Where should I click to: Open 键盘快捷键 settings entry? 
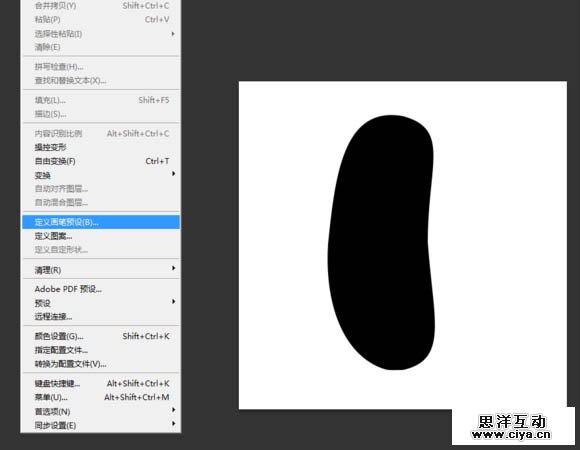[x=101, y=383]
